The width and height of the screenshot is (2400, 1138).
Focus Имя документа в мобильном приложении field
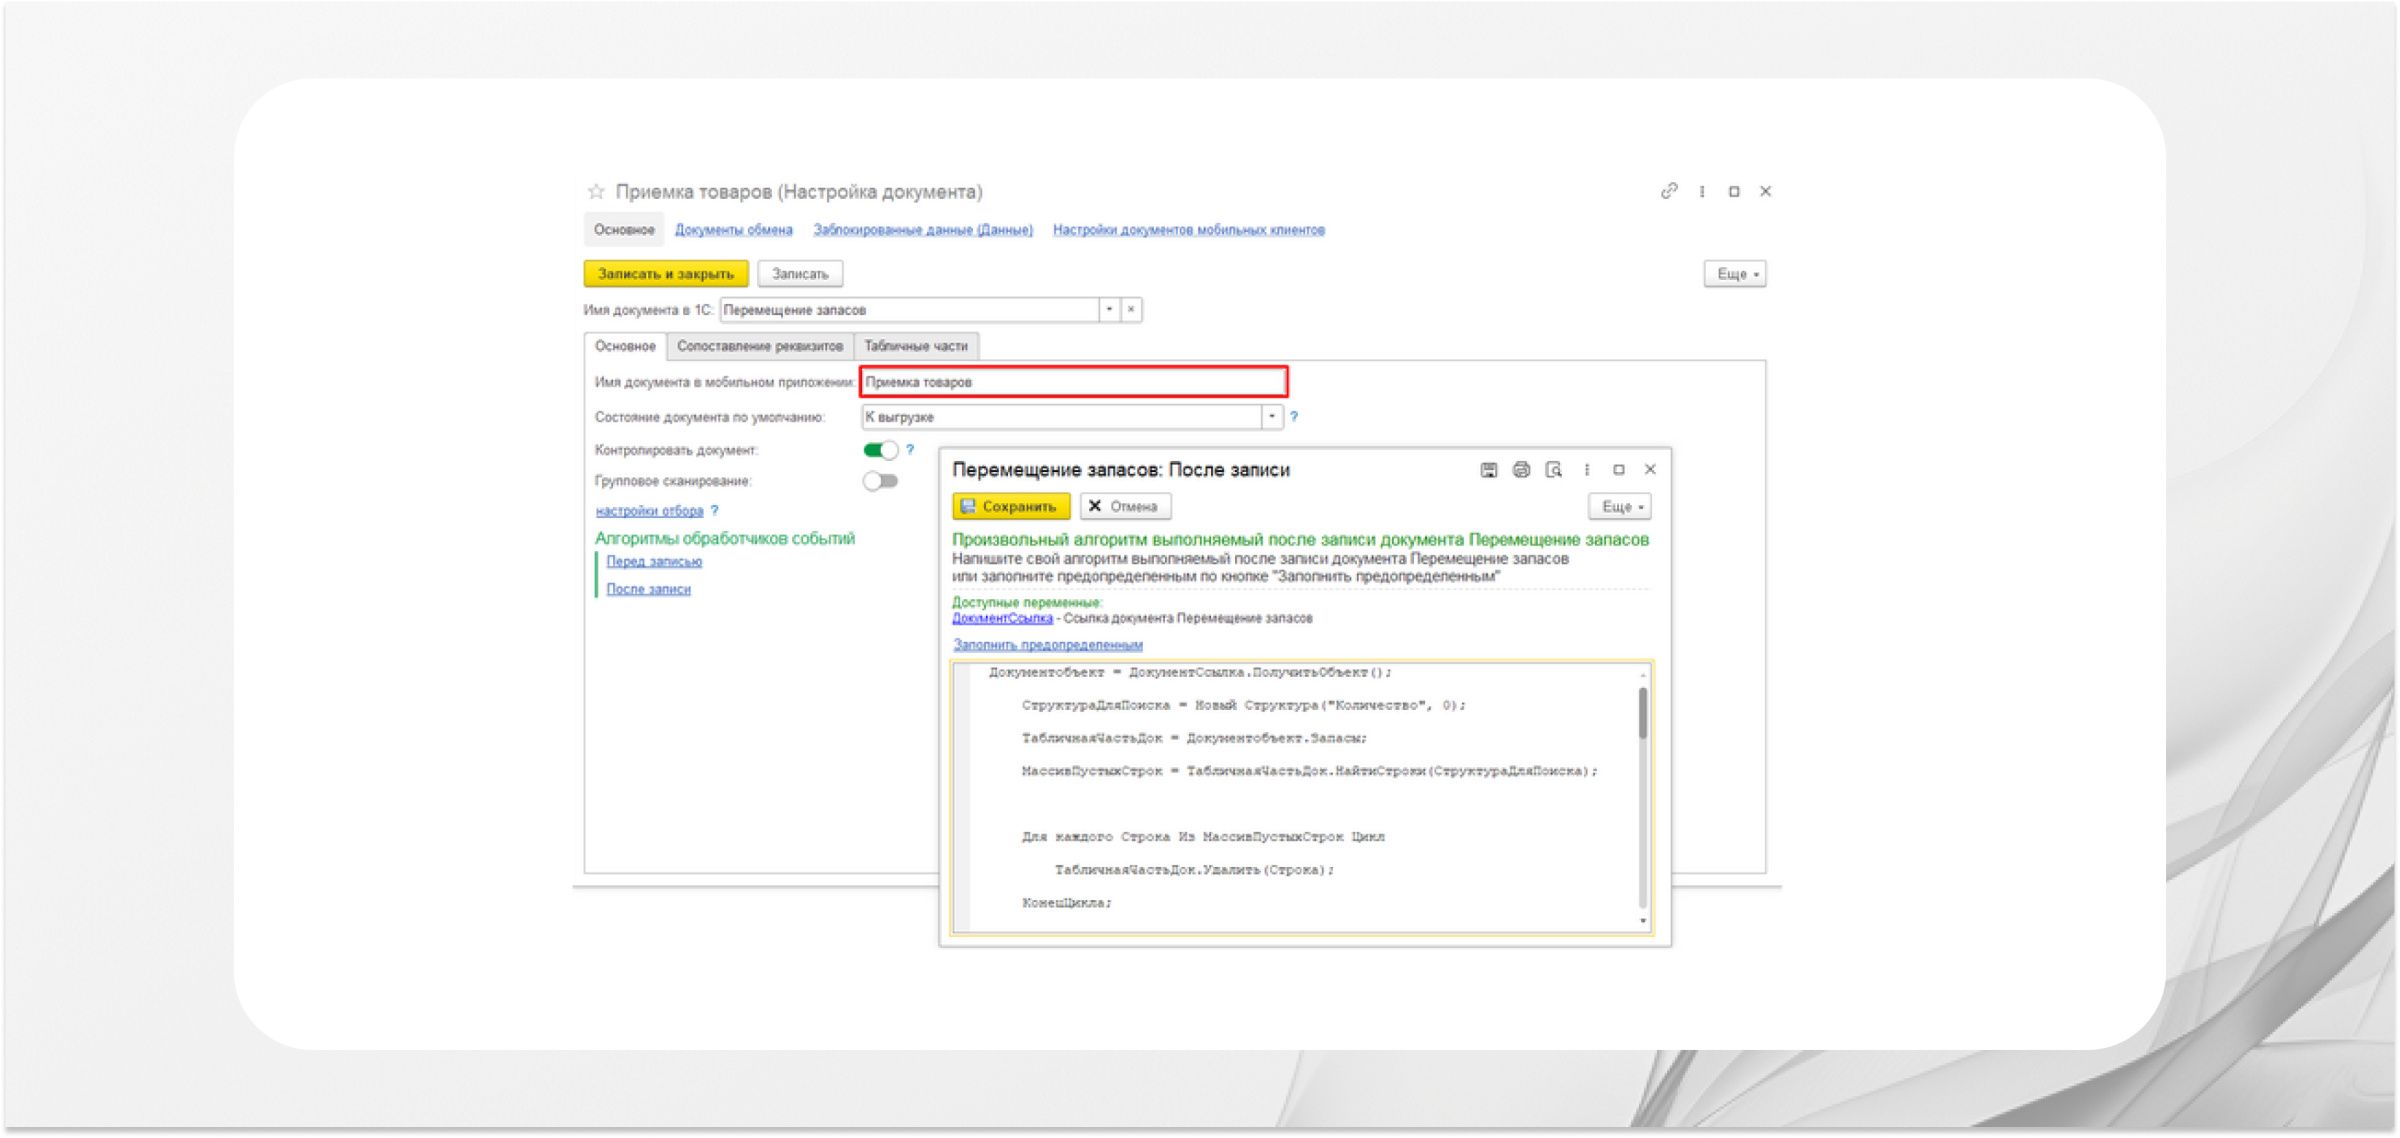(x=1074, y=382)
